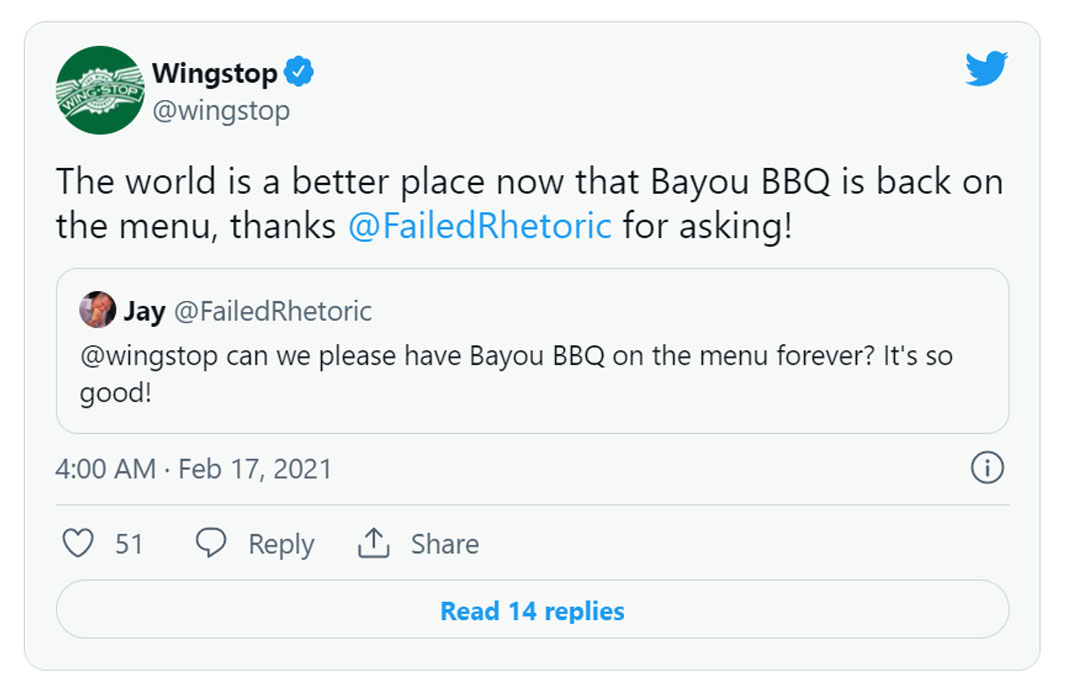Click the gray @FailedRhetoric handle beside Jay
This screenshot has width=1068, height=693.
pyautogui.click(x=273, y=311)
